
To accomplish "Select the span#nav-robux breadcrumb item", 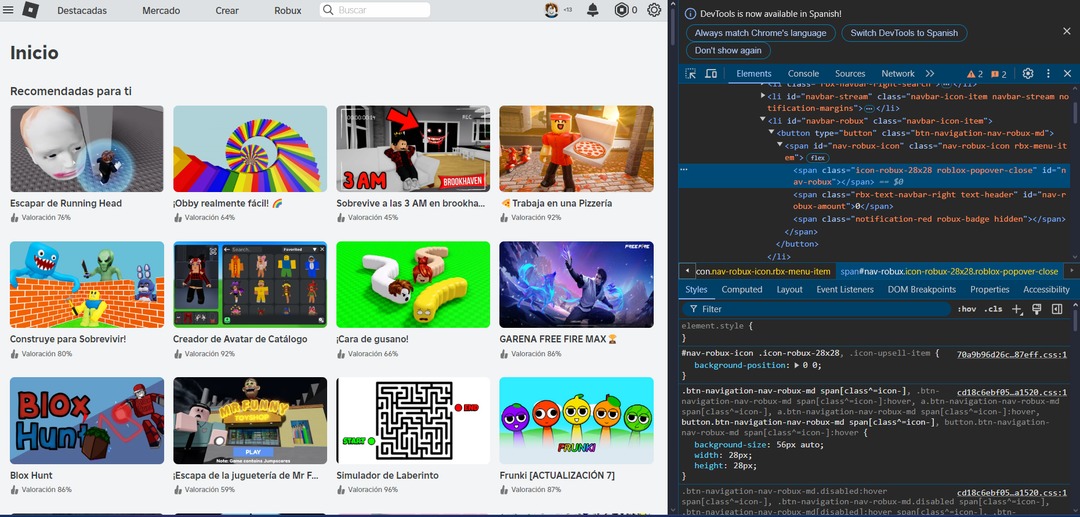I will click(949, 271).
